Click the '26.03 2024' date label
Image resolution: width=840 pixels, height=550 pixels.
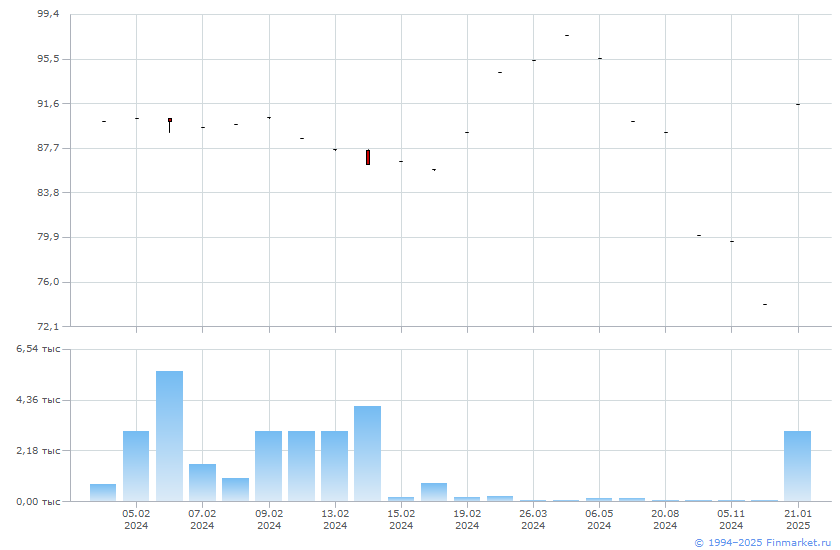pyautogui.click(x=533, y=519)
